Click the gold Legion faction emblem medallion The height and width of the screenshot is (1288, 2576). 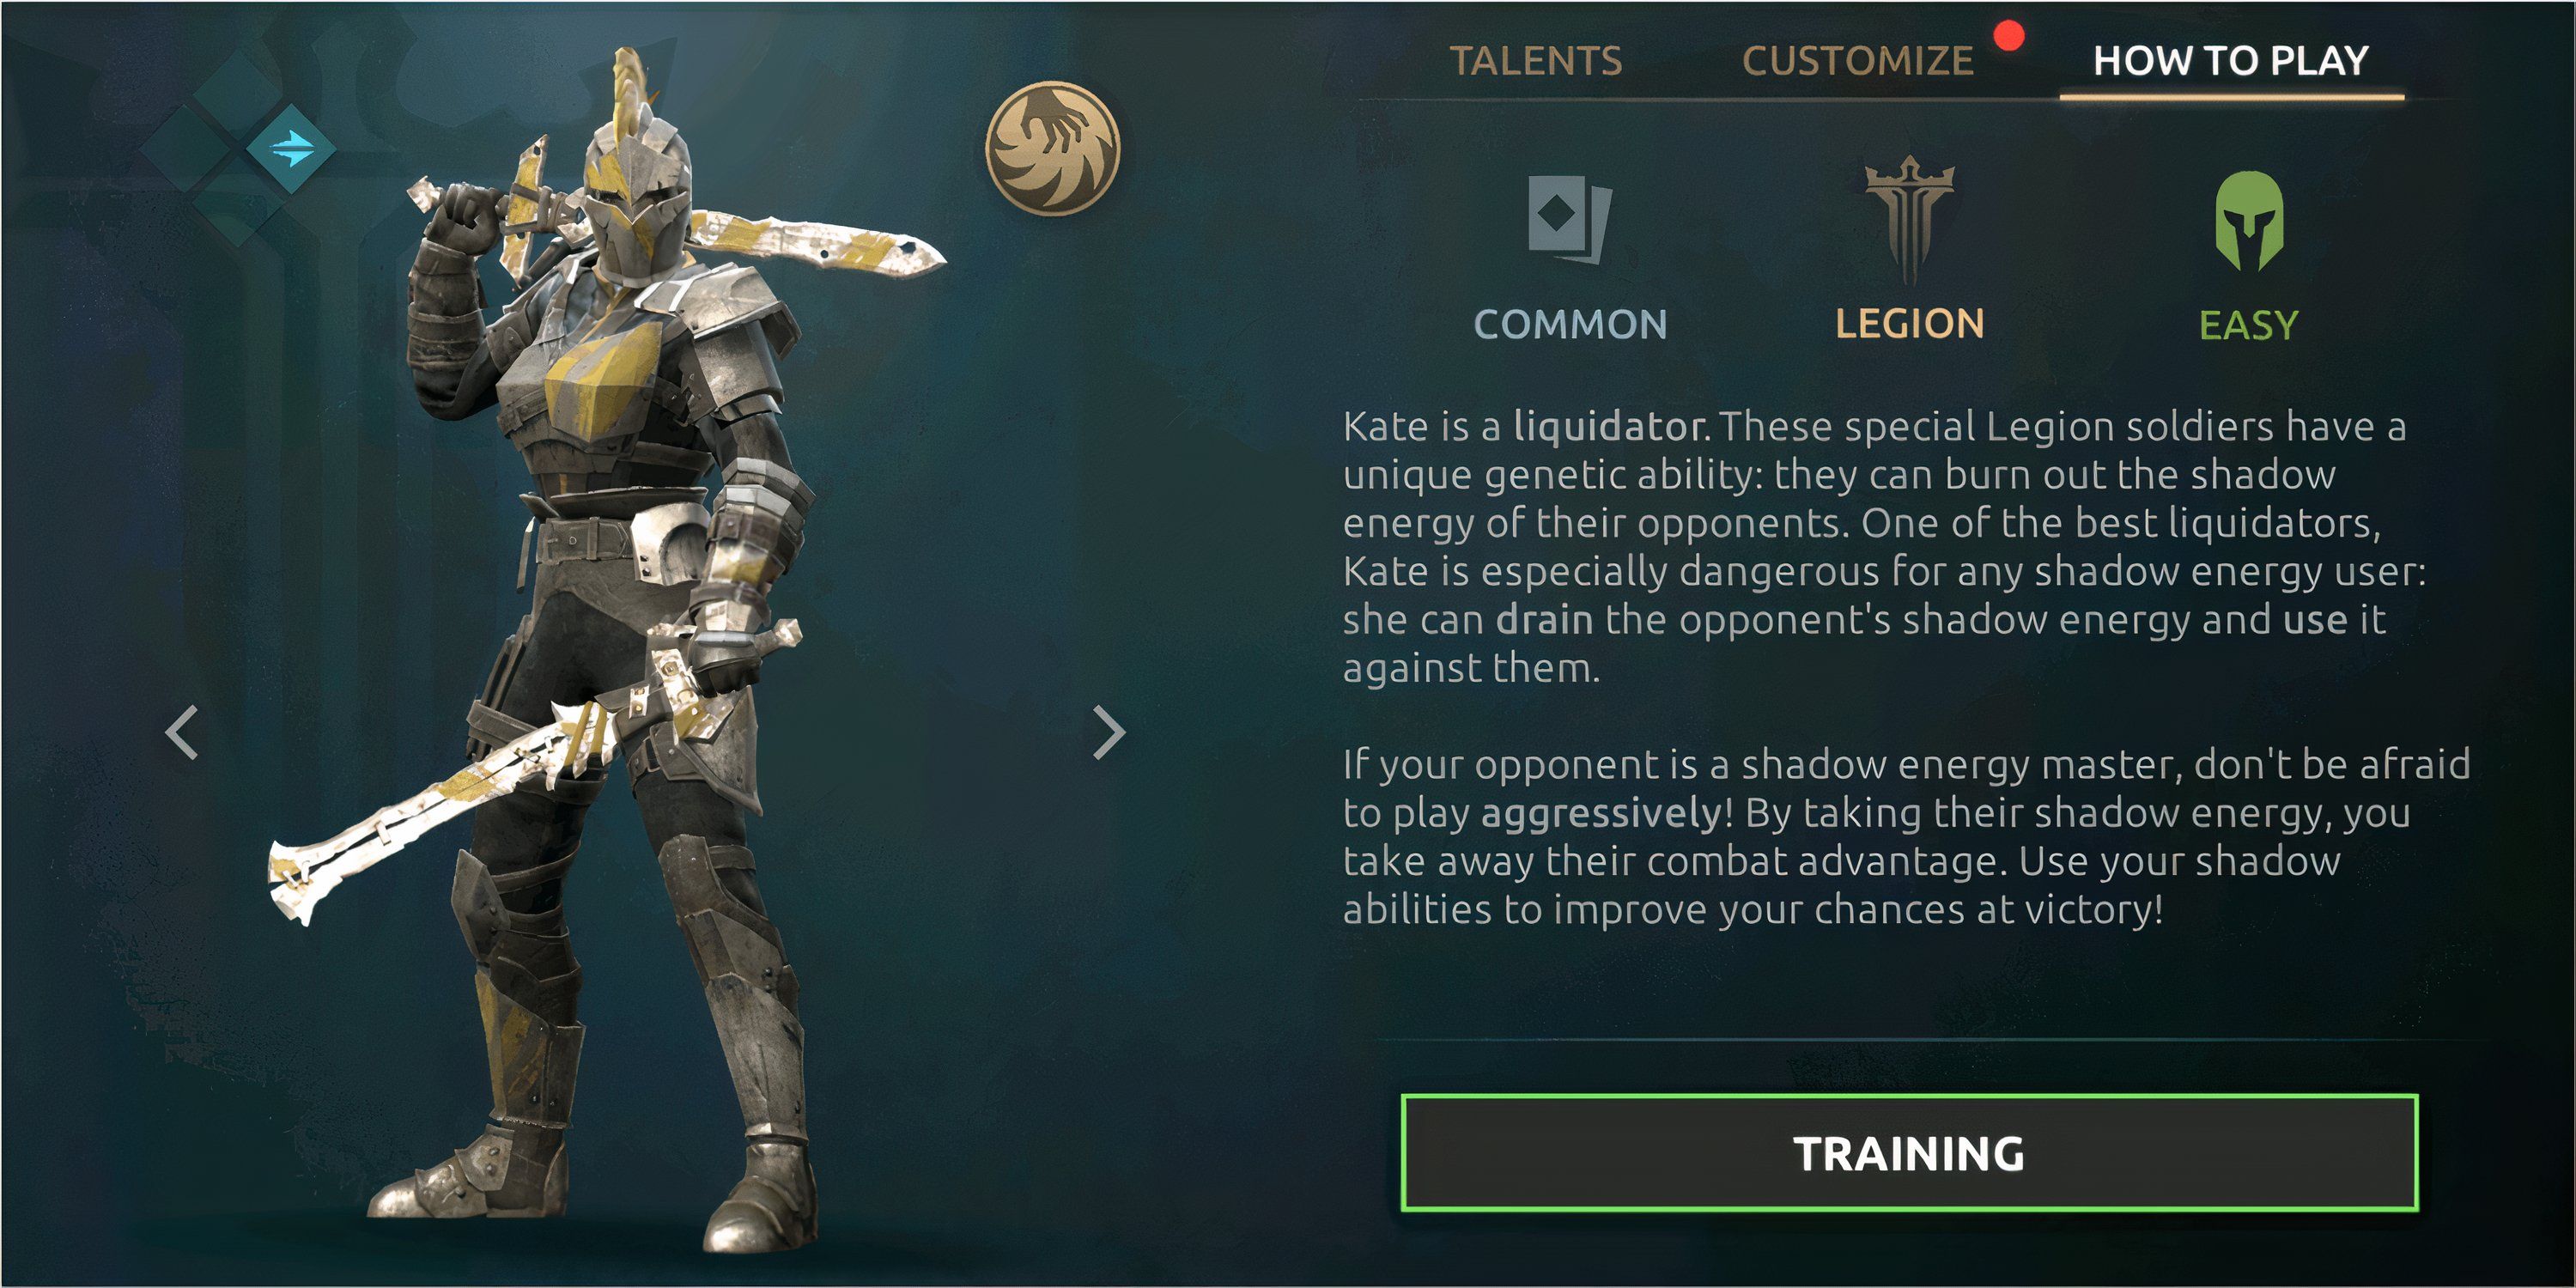(x=1053, y=148)
